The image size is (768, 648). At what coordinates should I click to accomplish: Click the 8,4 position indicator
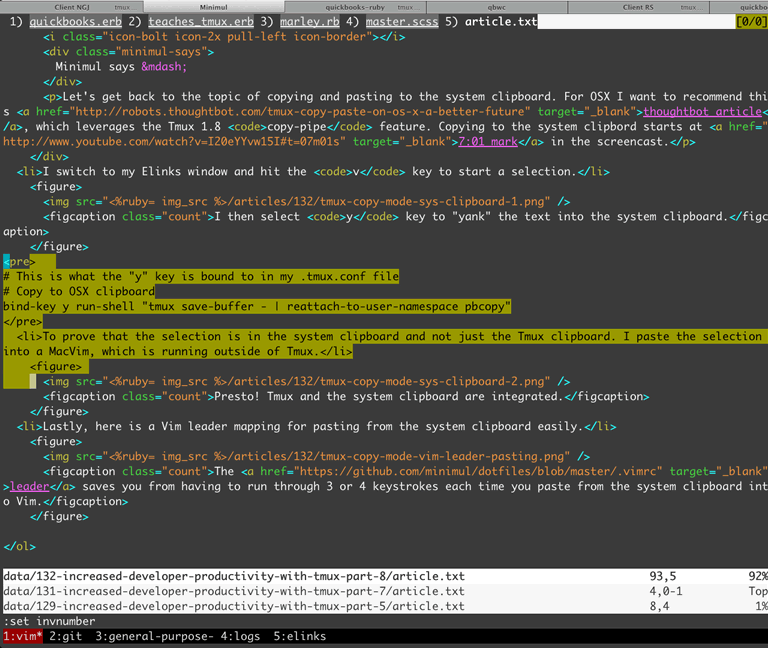pos(659,606)
